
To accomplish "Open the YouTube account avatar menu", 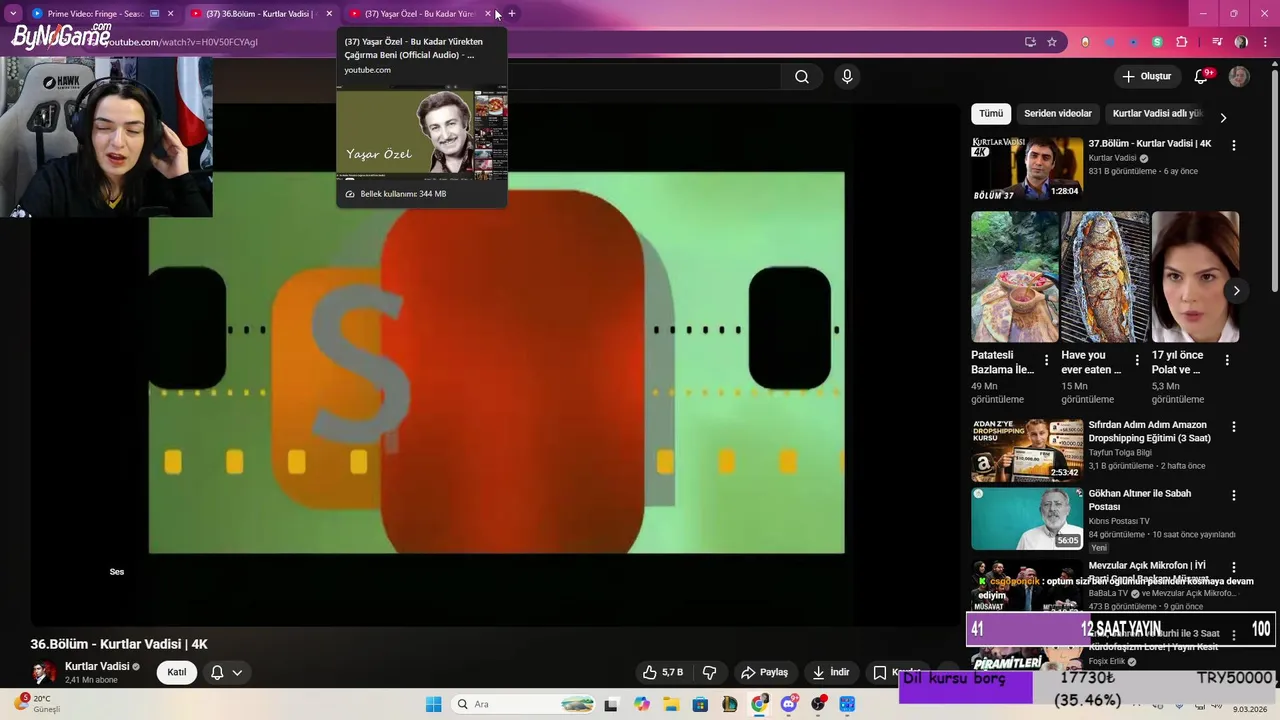I will [1239, 76].
